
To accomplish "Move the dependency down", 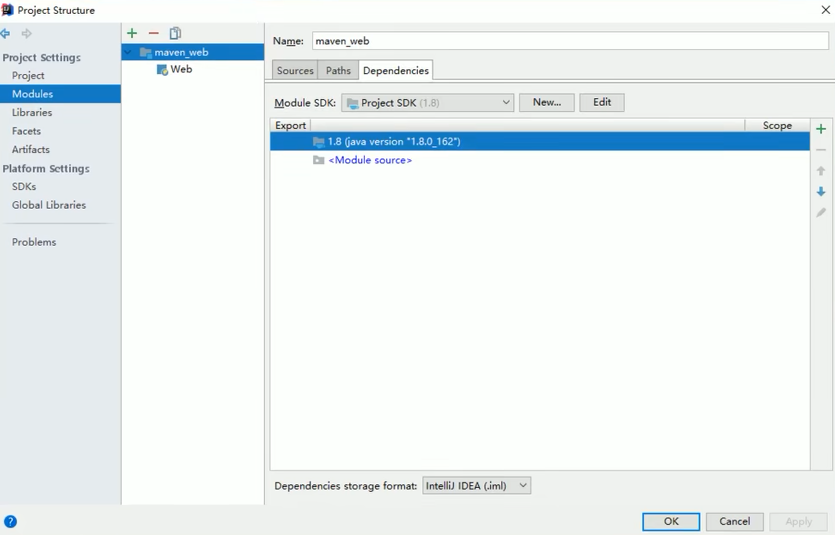I will (x=821, y=192).
